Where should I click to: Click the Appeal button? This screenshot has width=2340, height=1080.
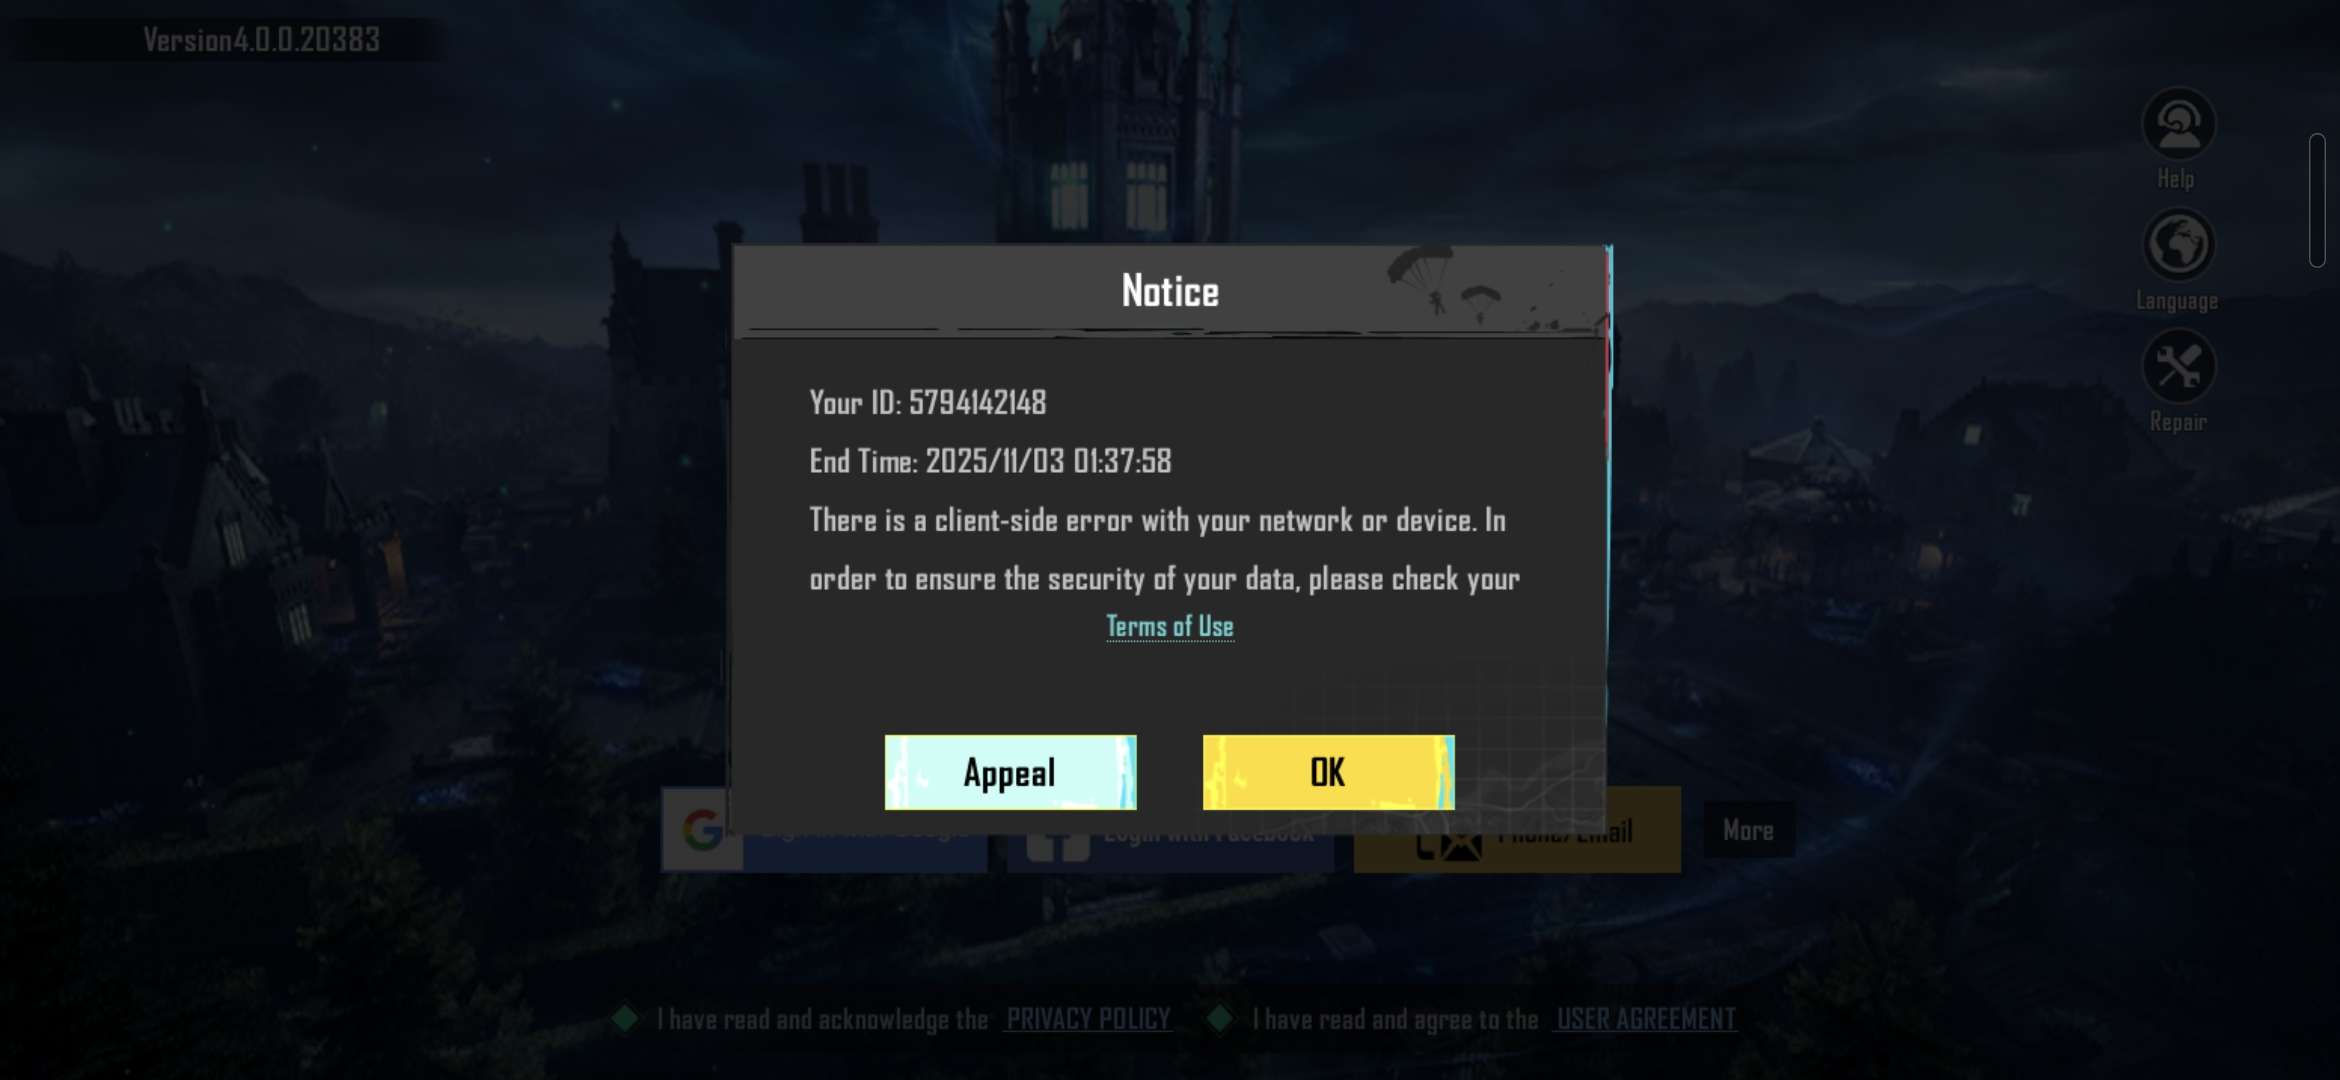click(1010, 772)
